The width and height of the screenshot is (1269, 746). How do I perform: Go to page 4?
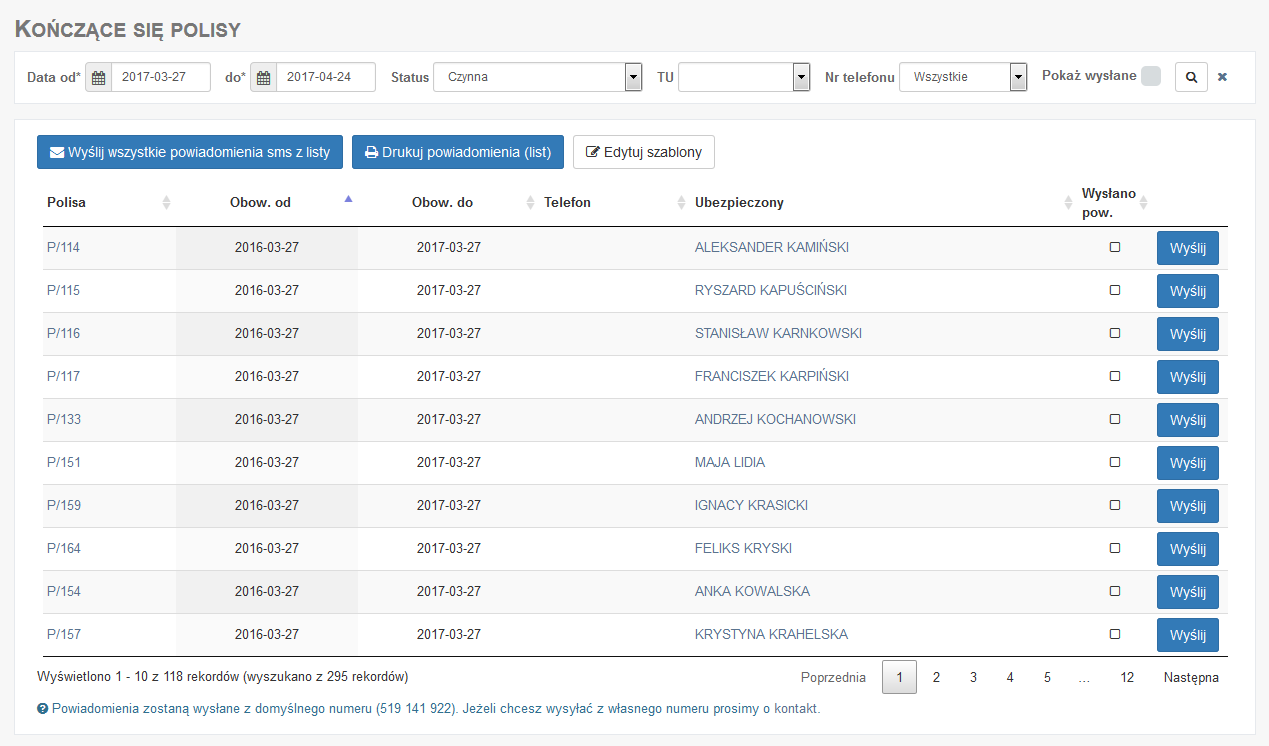point(1010,677)
